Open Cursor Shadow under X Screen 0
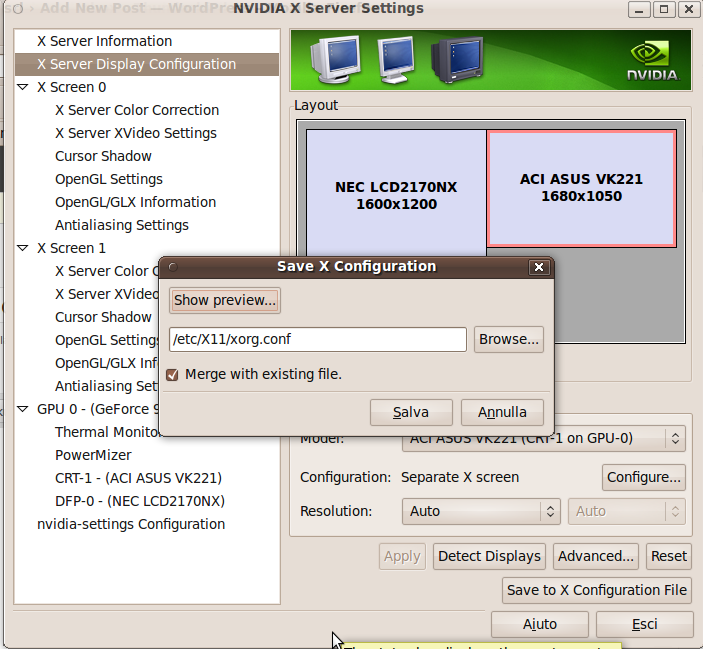The image size is (703, 649). click(x=103, y=156)
